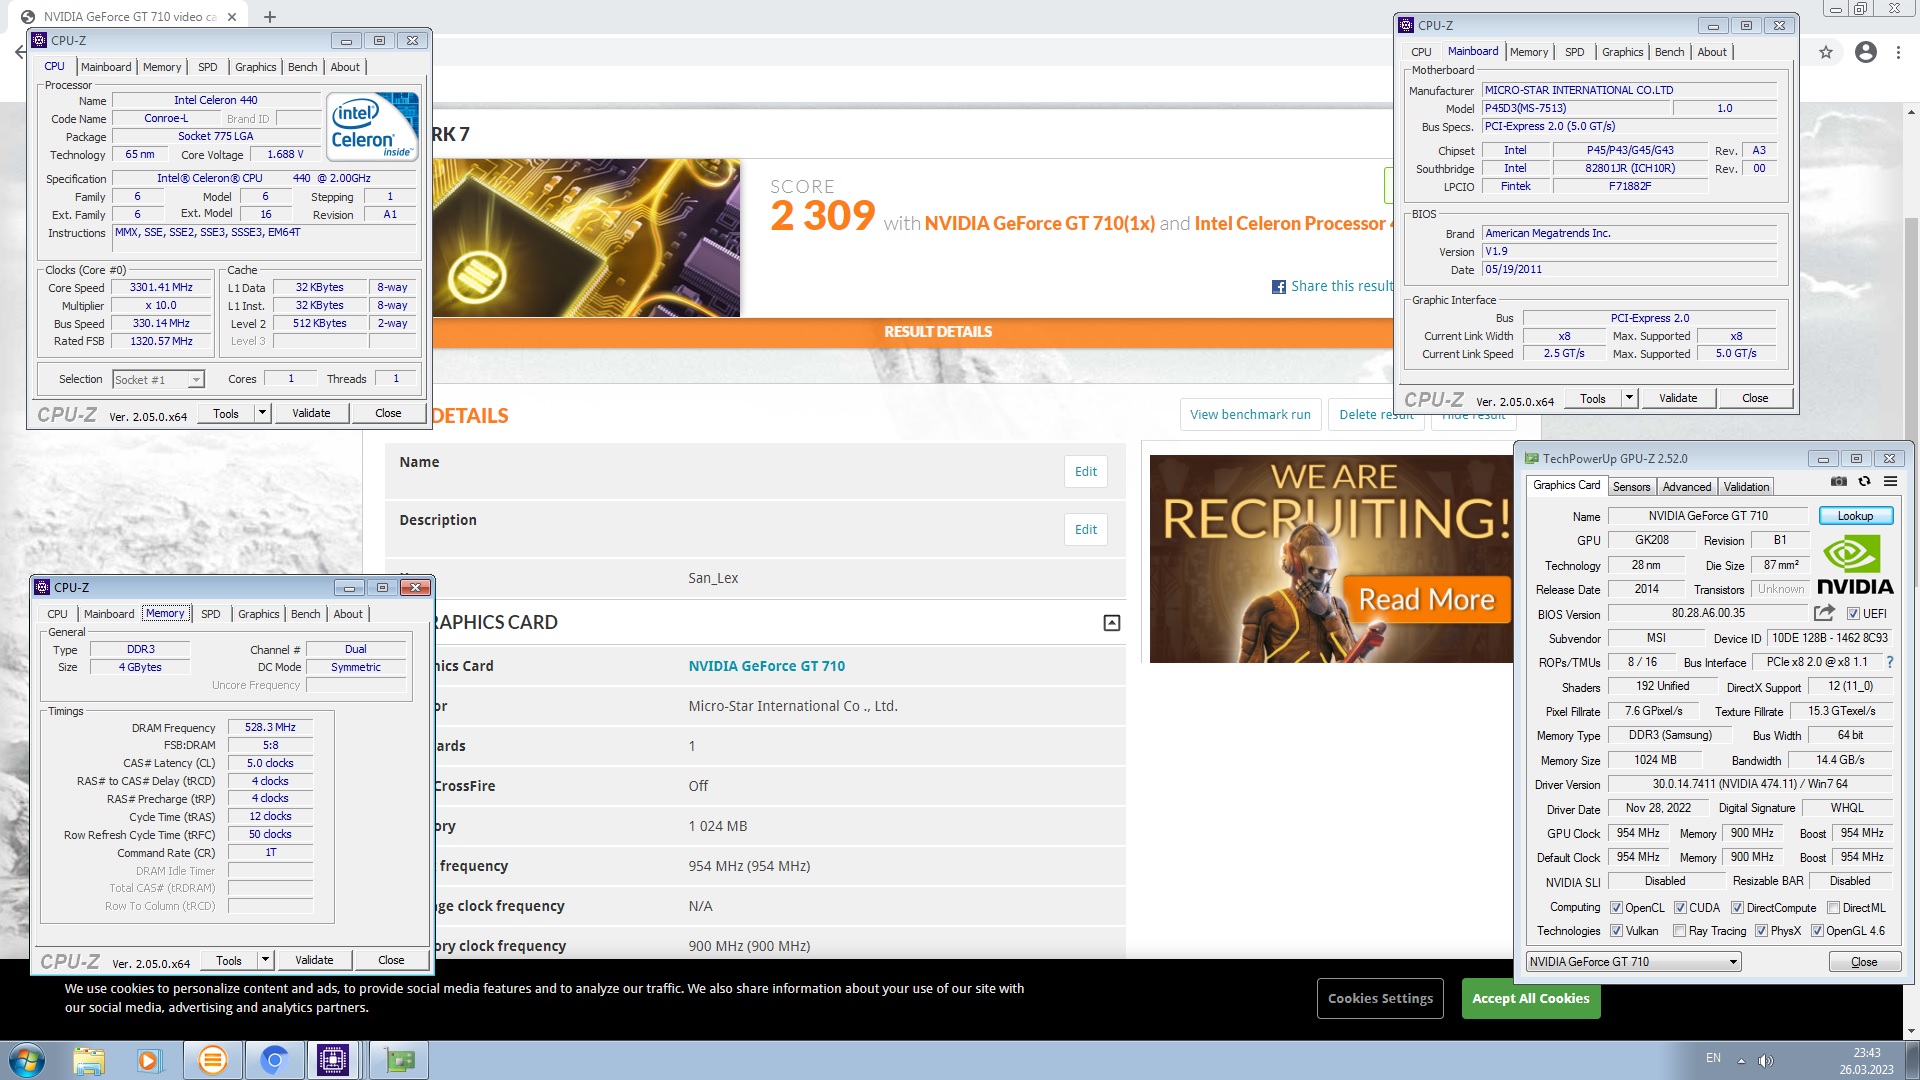Show hidden tray icons arrow
The height and width of the screenshot is (1080, 1920).
1741,1060
